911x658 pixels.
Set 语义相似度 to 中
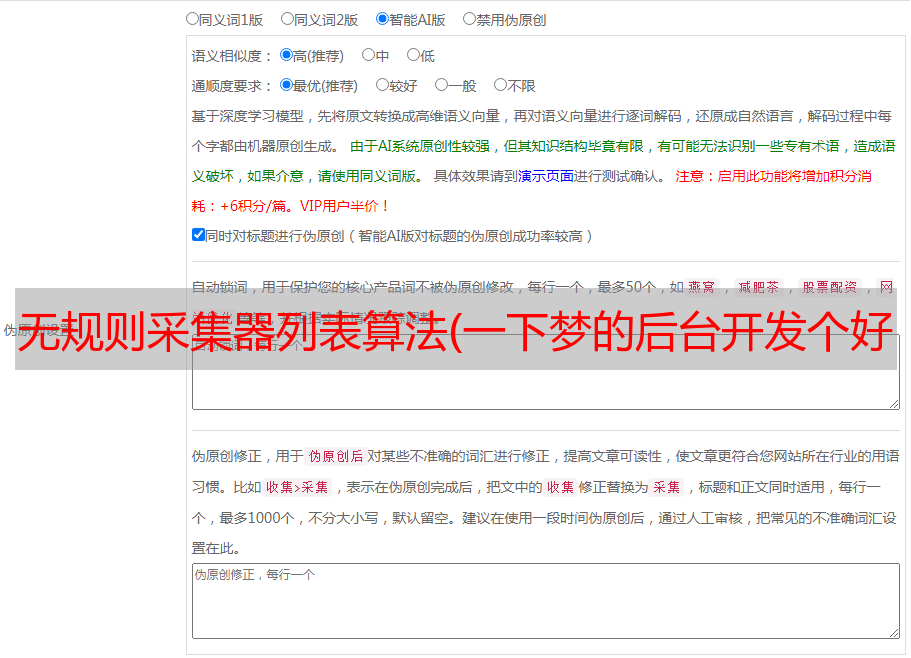click(368, 55)
